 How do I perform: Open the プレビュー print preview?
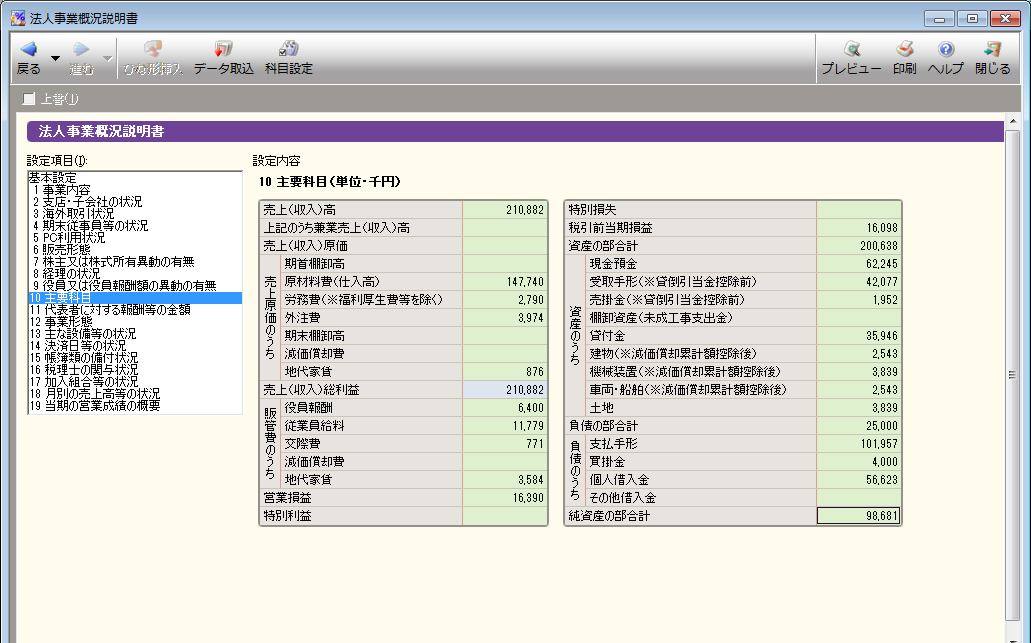tap(851, 50)
